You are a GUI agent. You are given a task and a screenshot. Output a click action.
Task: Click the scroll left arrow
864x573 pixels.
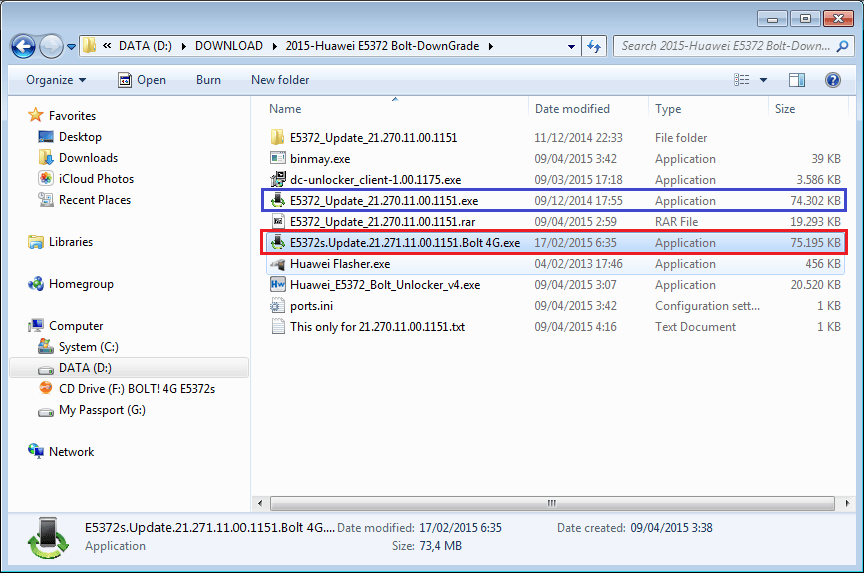tap(260, 503)
